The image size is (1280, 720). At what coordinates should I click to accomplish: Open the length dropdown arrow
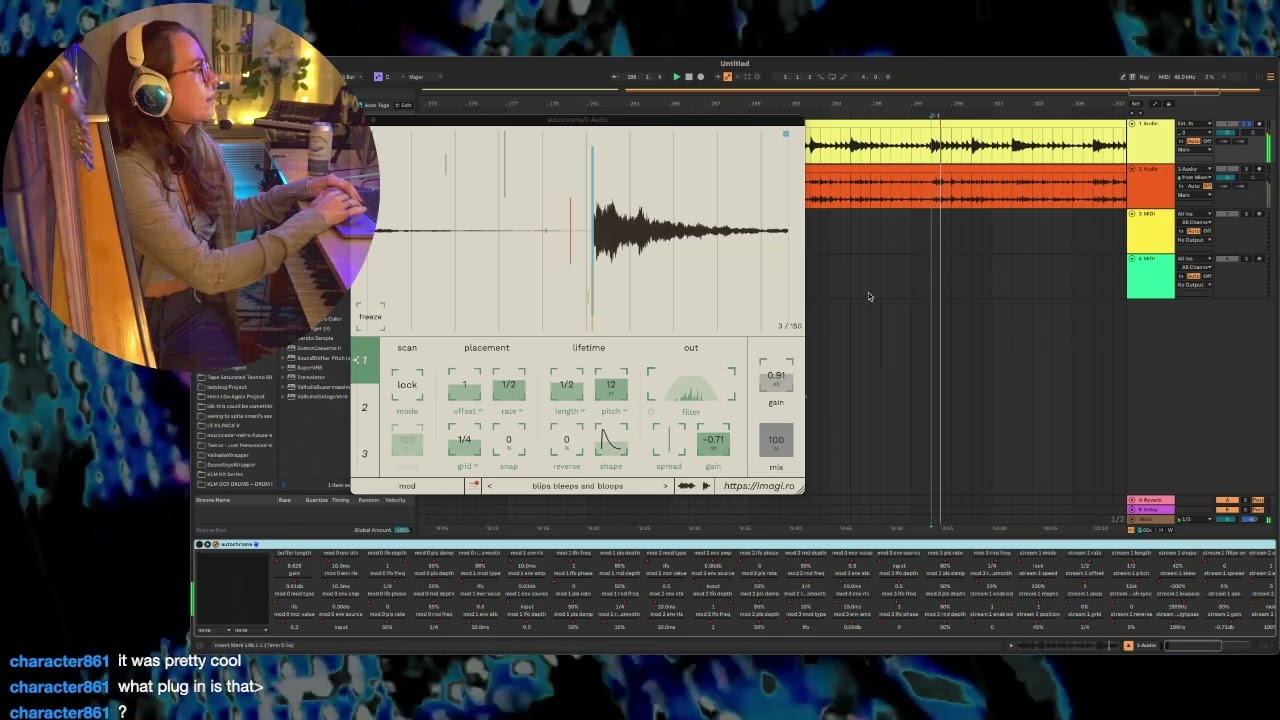click(585, 411)
